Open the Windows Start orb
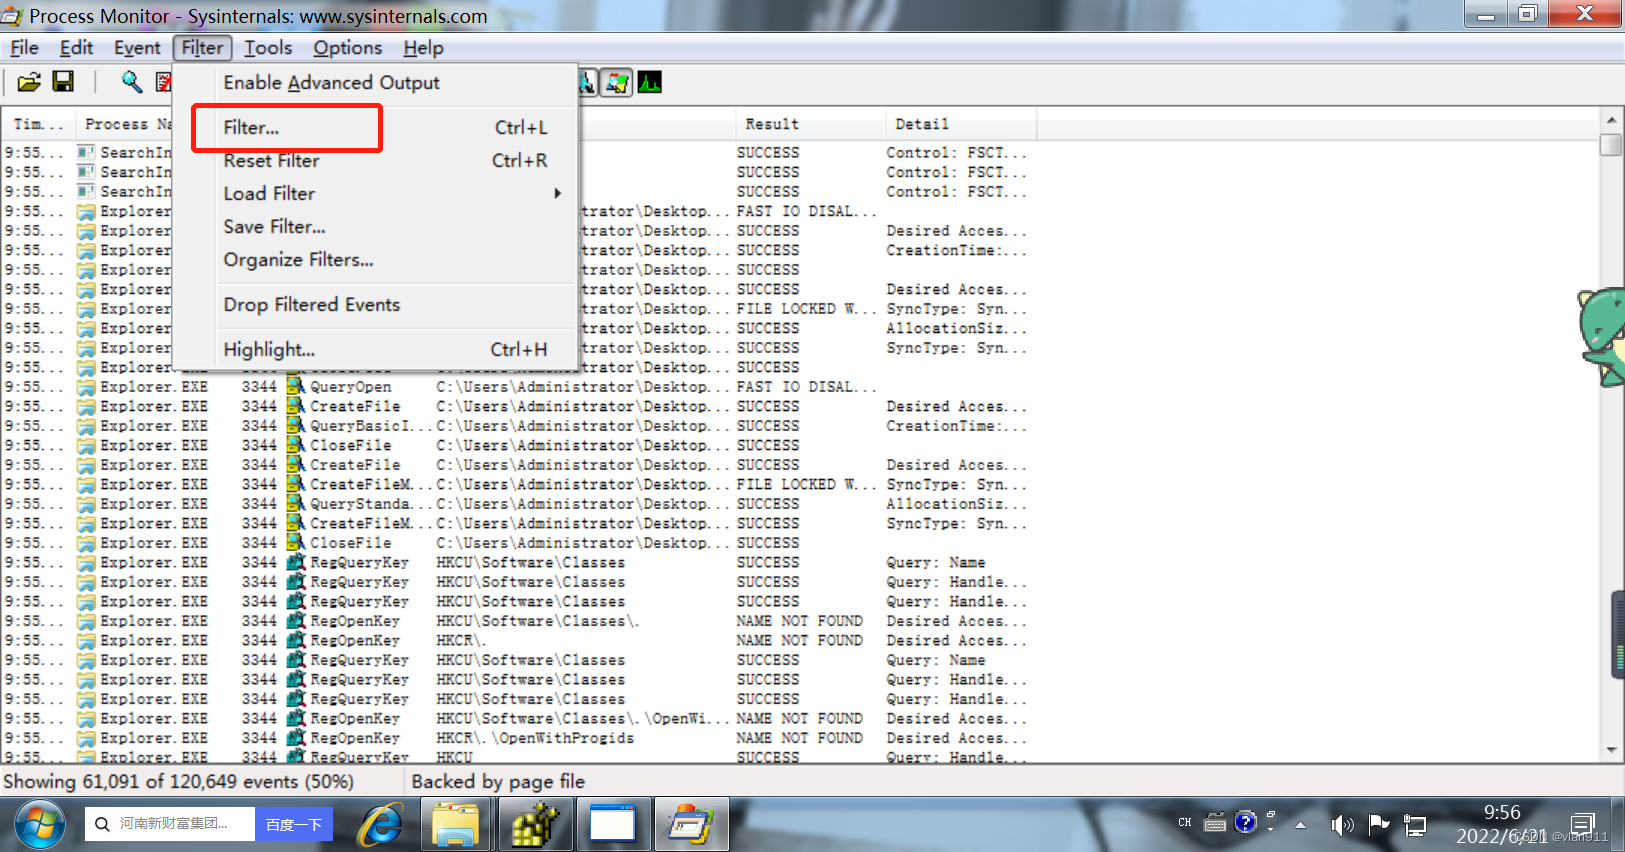The height and width of the screenshot is (852, 1625). click(x=40, y=824)
